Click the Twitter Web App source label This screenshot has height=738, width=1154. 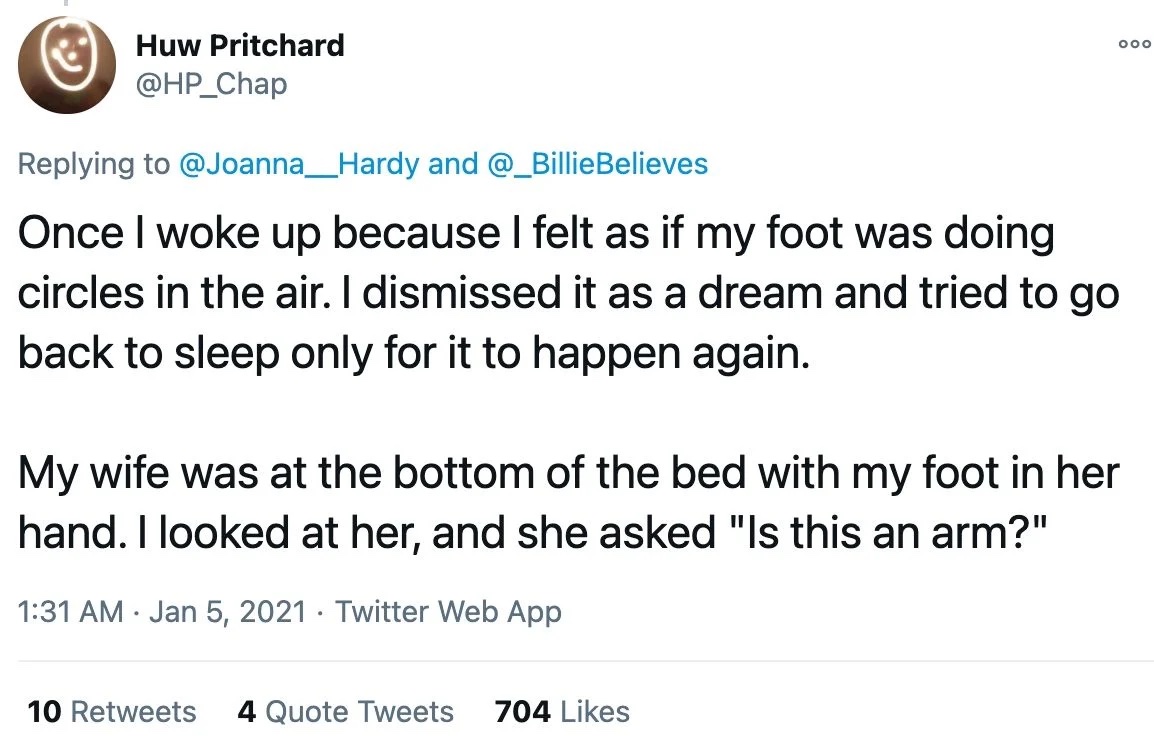click(448, 611)
